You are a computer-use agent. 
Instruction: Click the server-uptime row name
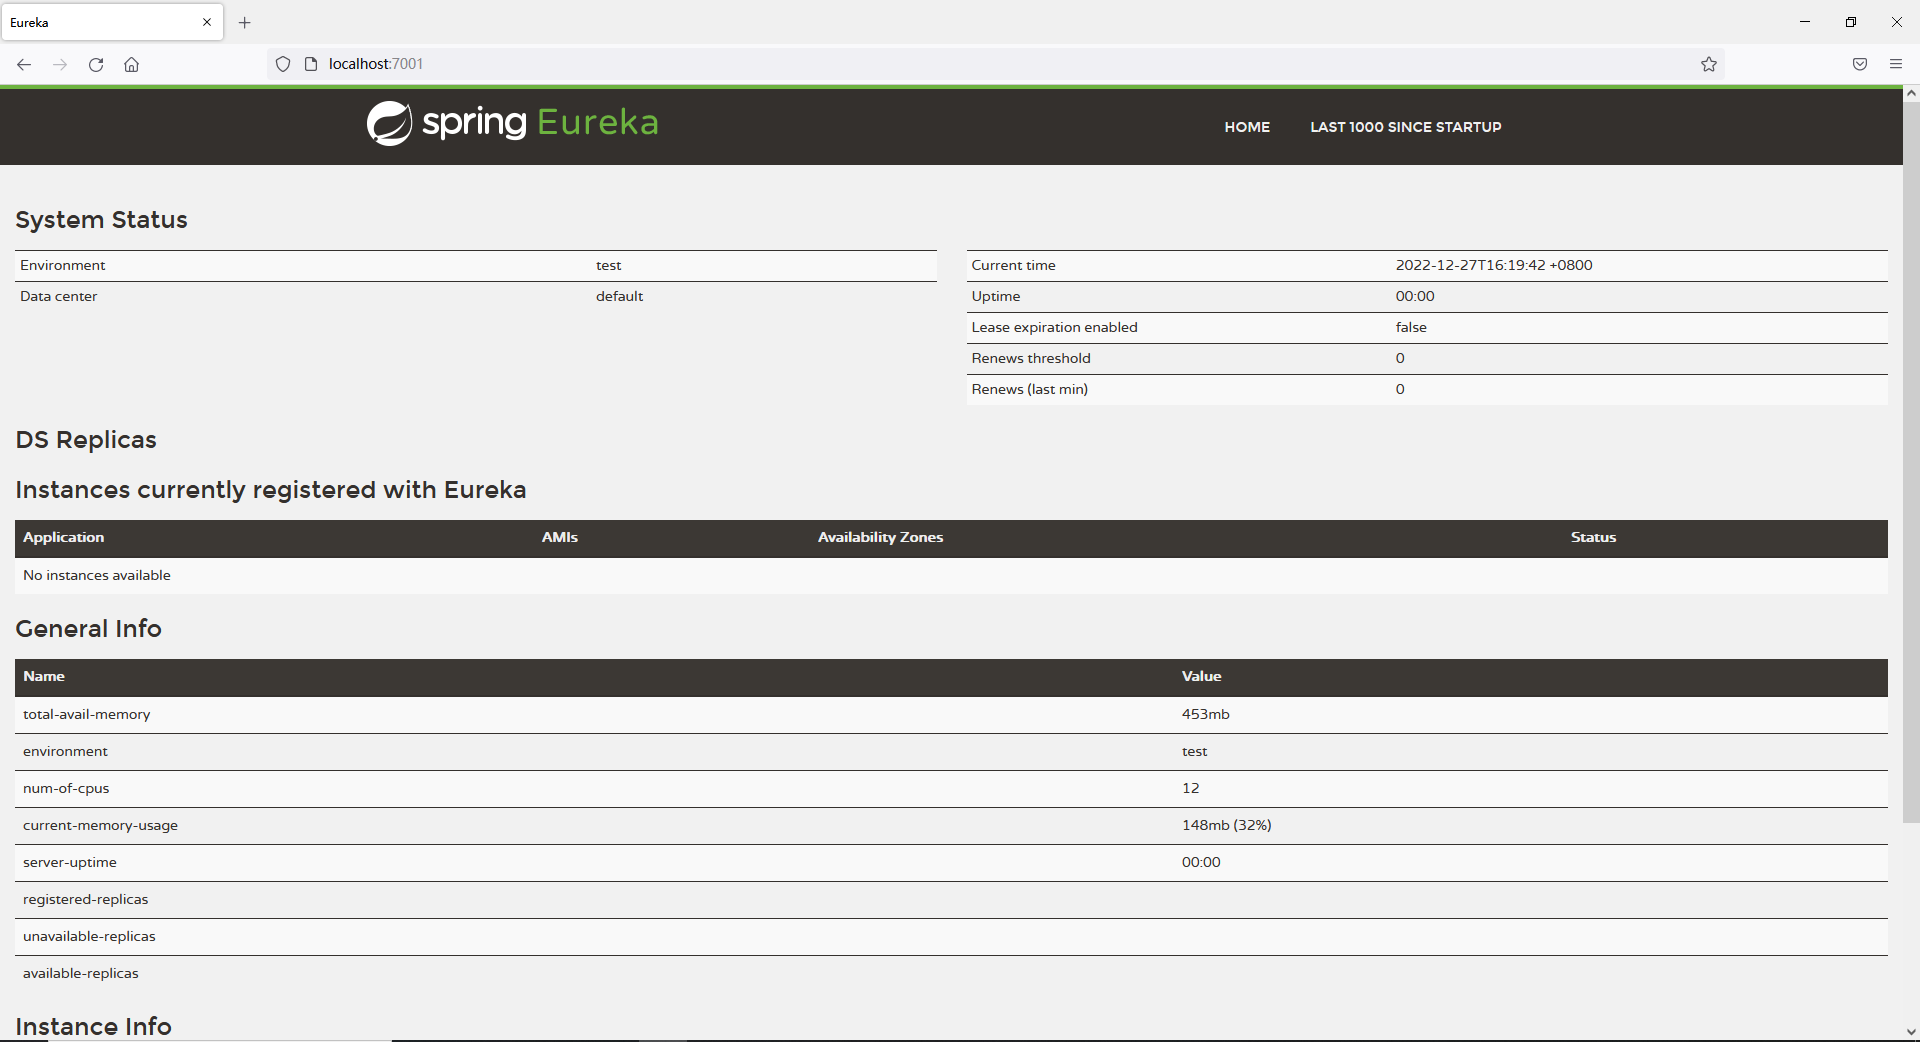69,862
